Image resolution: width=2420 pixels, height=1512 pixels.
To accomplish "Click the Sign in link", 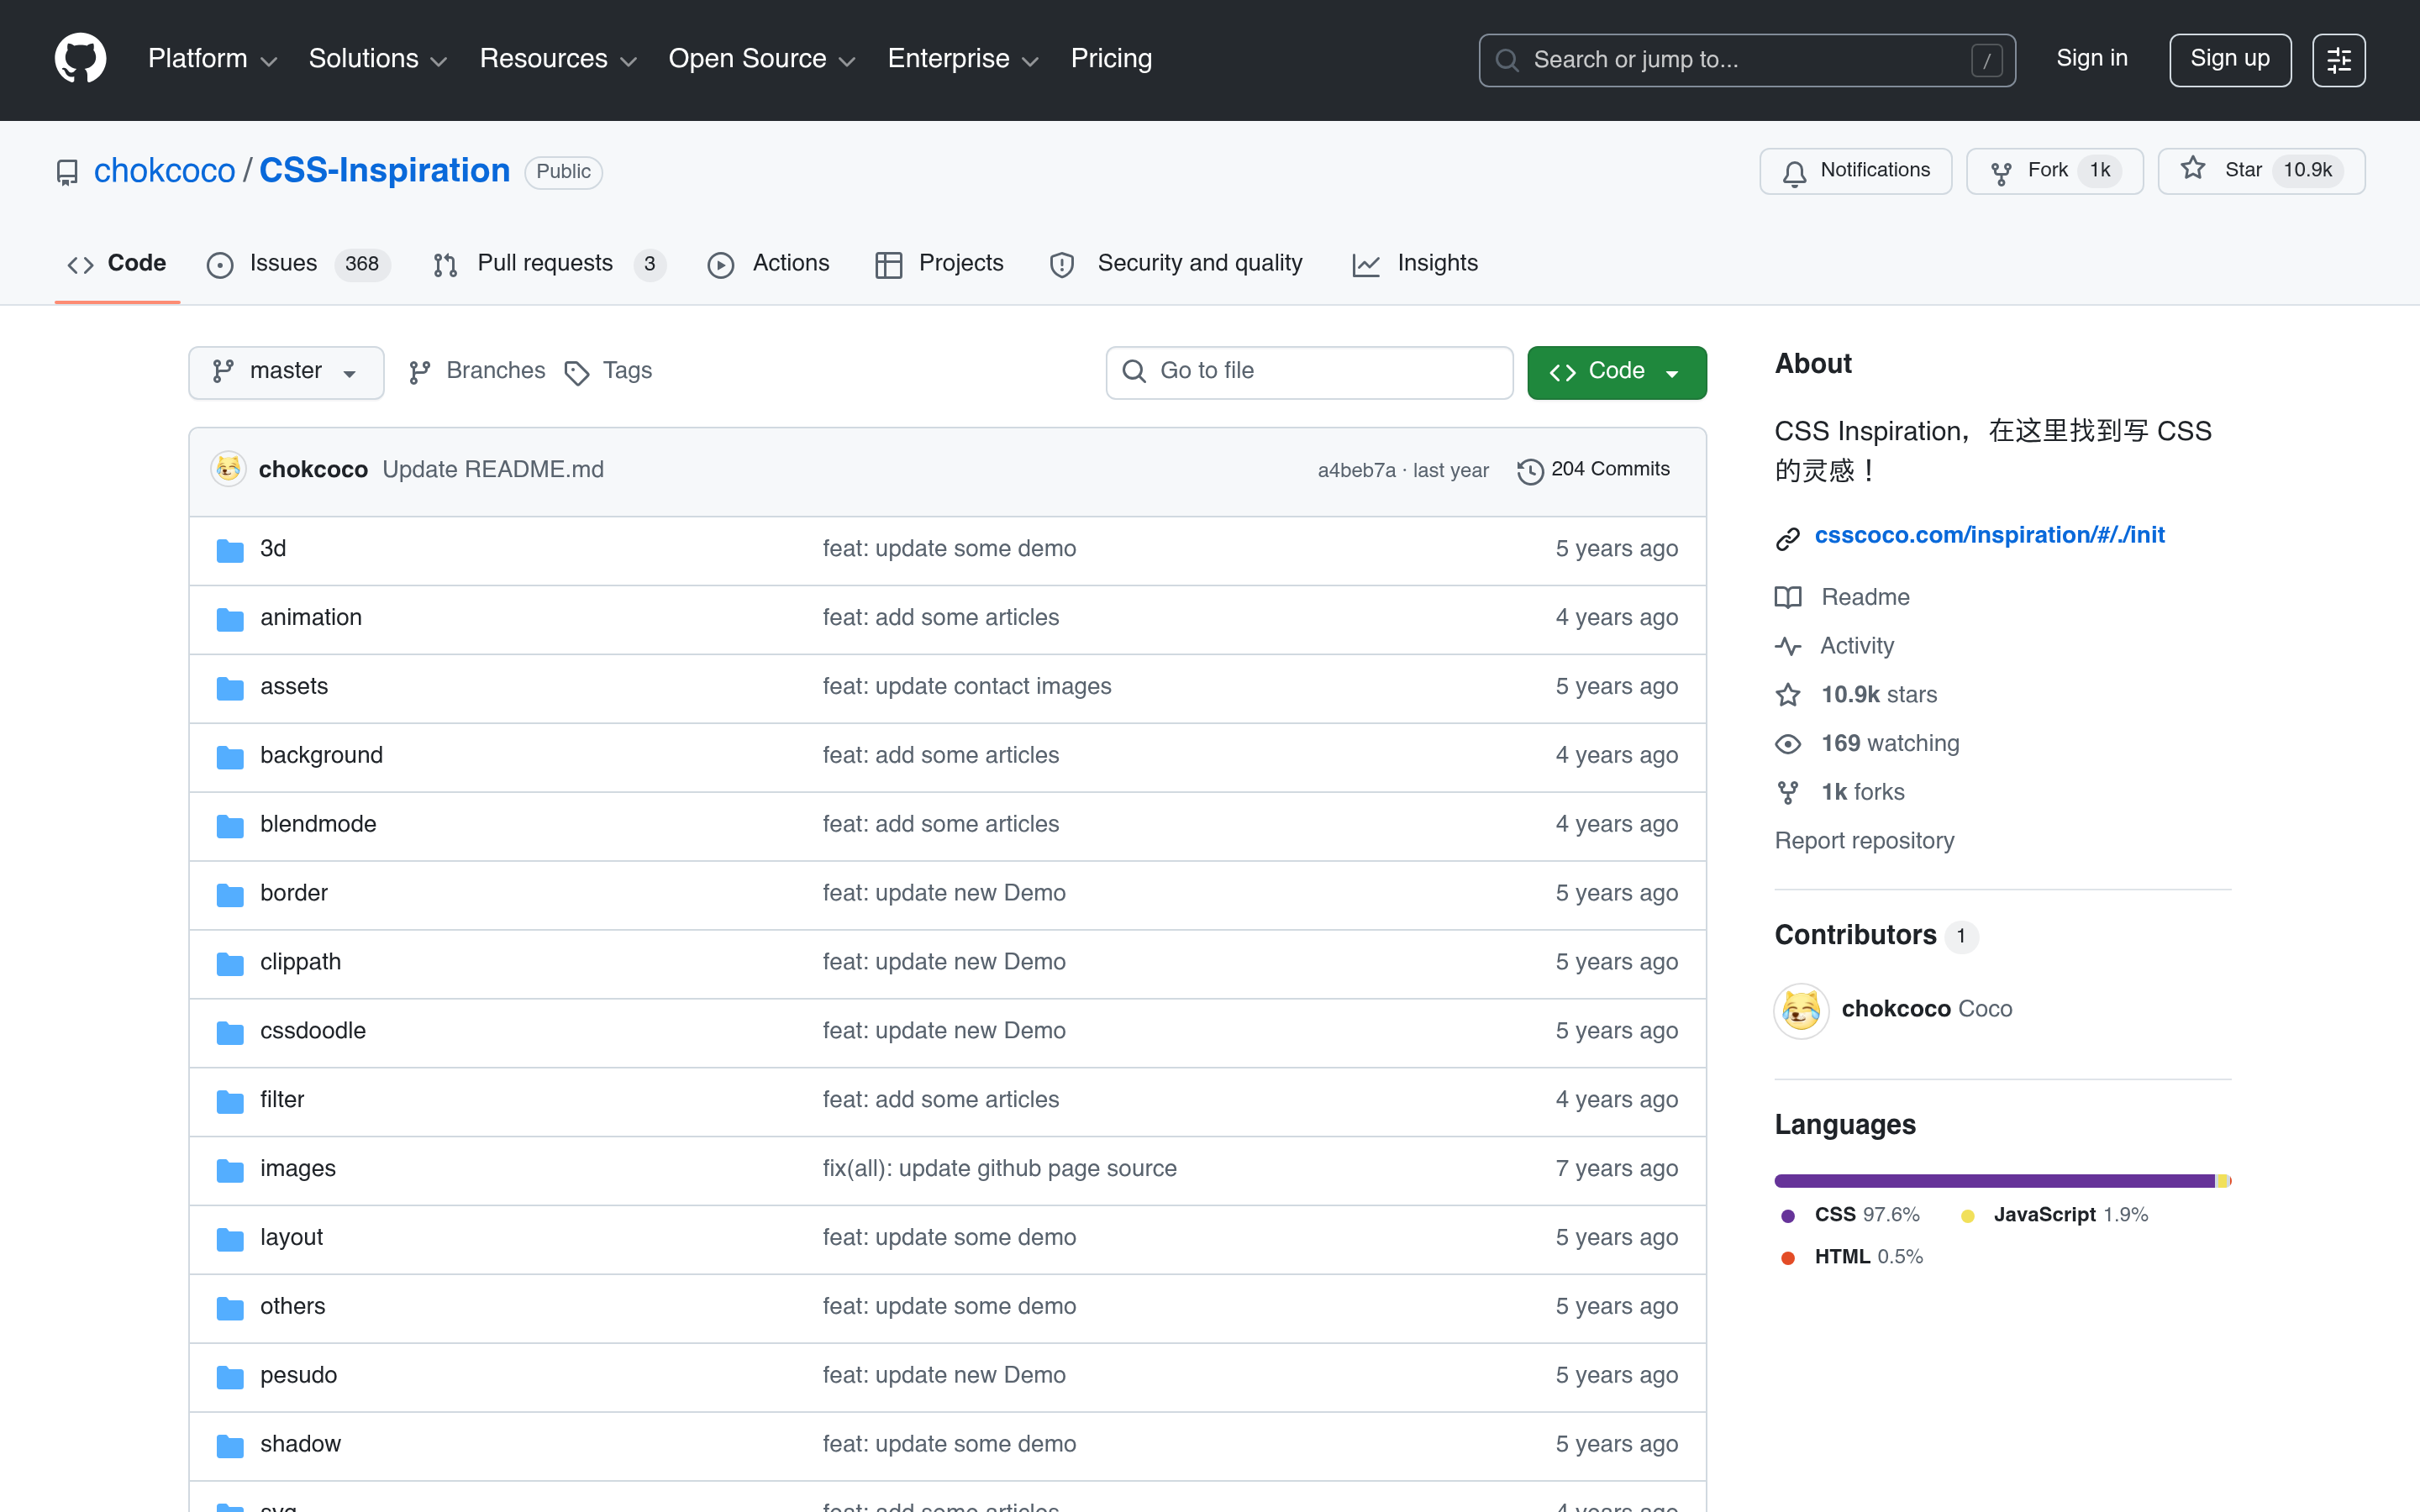I will point(2091,59).
